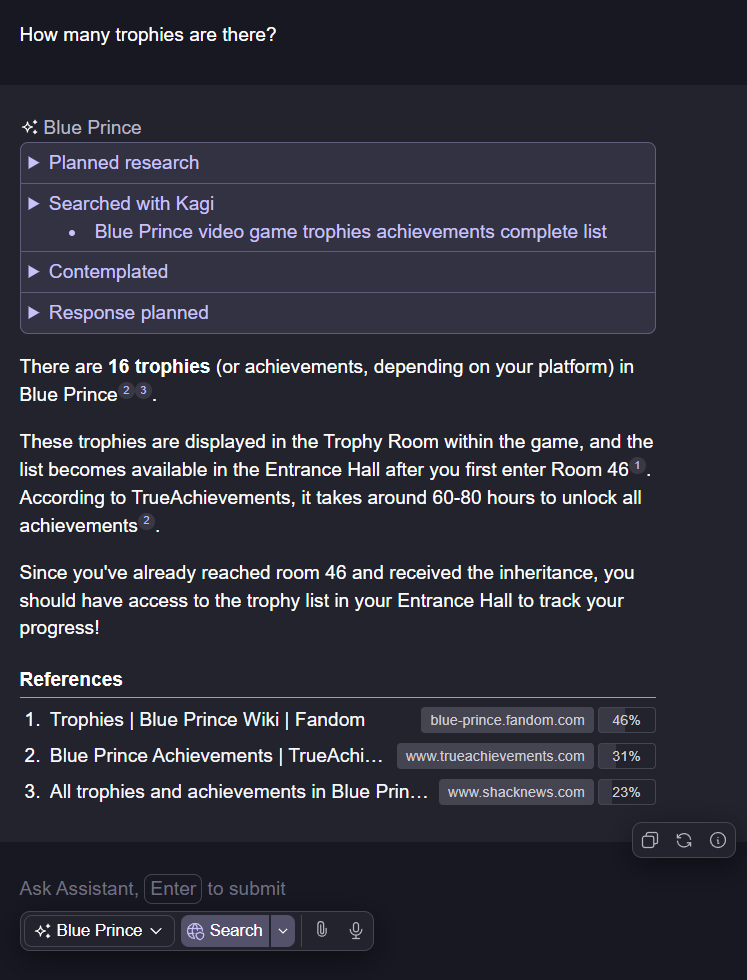Expand the Searched with Kagi section
Image resolution: width=747 pixels, height=980 pixels.
[131, 204]
